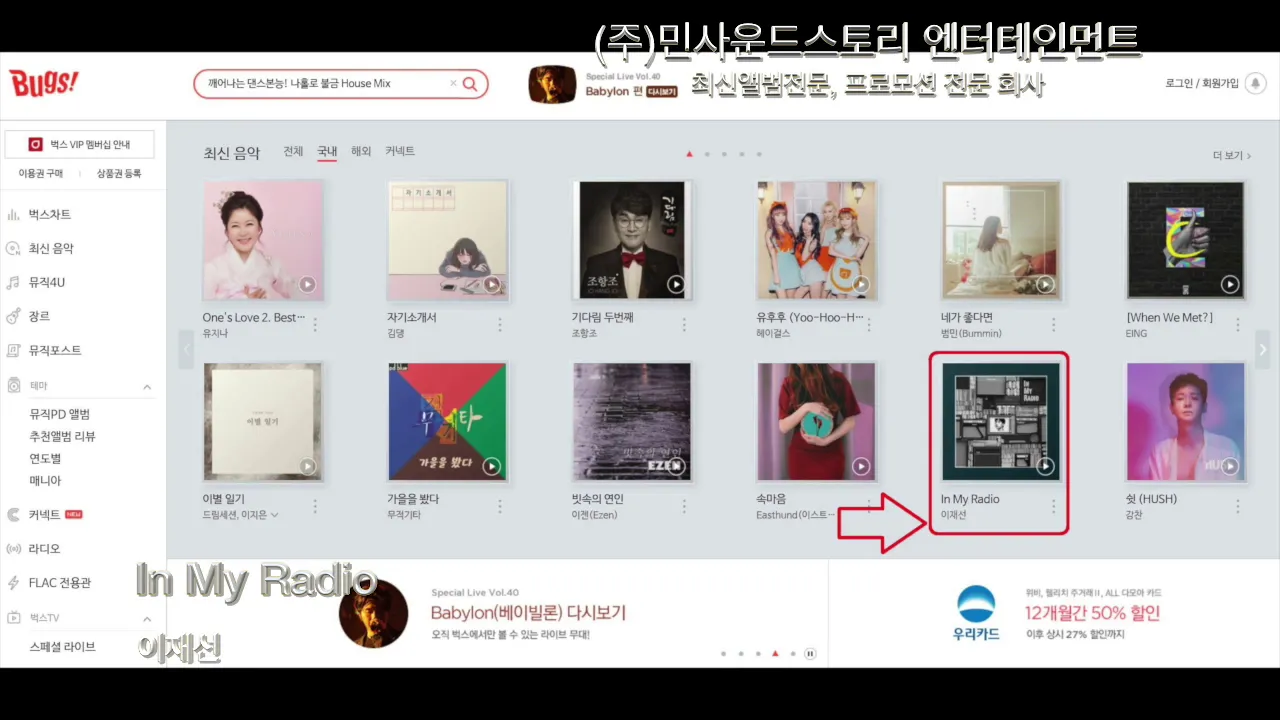Viewport: 1280px width, 720px height.
Task: Play the 유후후 album by 헤이걸스
Action: pyautogui.click(x=860, y=285)
